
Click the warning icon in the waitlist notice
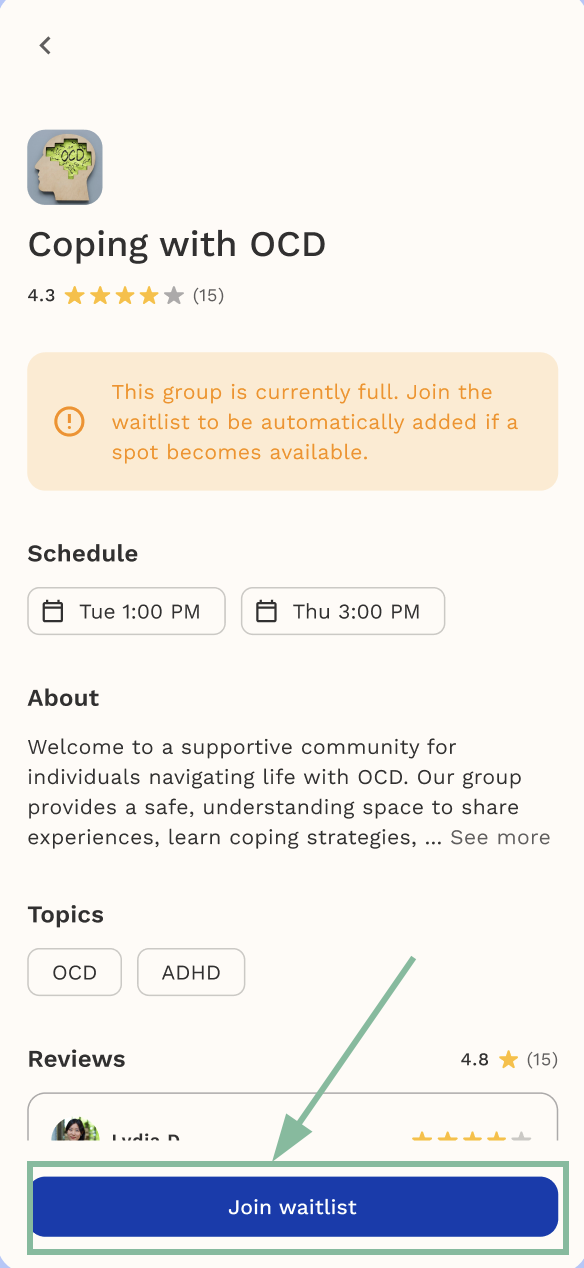[69, 421]
